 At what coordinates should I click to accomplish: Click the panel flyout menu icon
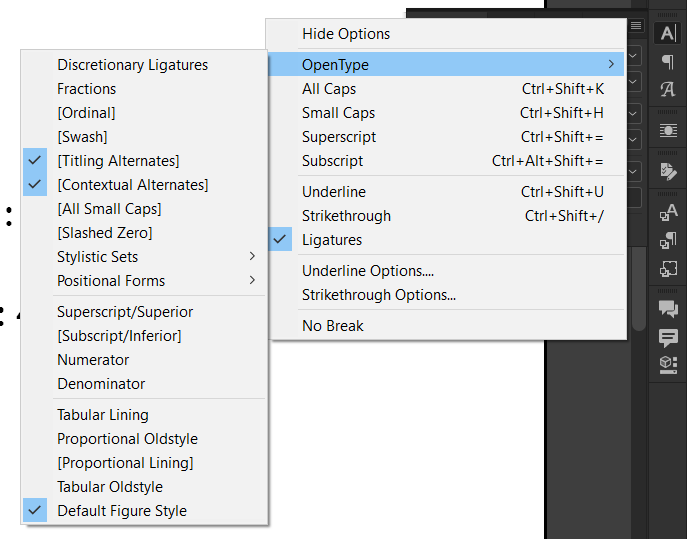pyautogui.click(x=636, y=25)
